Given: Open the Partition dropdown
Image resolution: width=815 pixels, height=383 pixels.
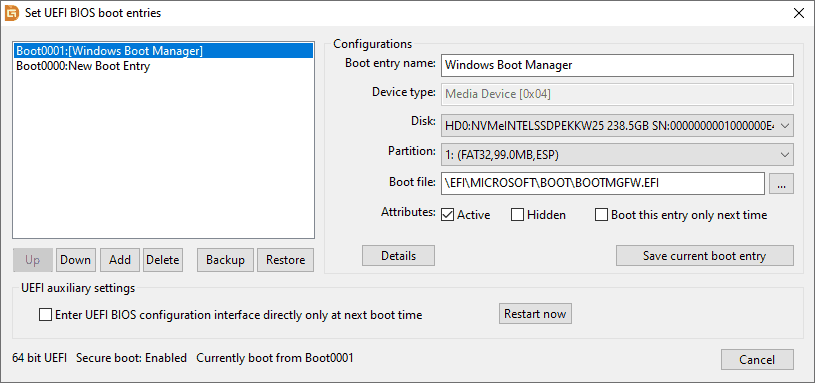Looking at the screenshot, I should pos(617,154).
